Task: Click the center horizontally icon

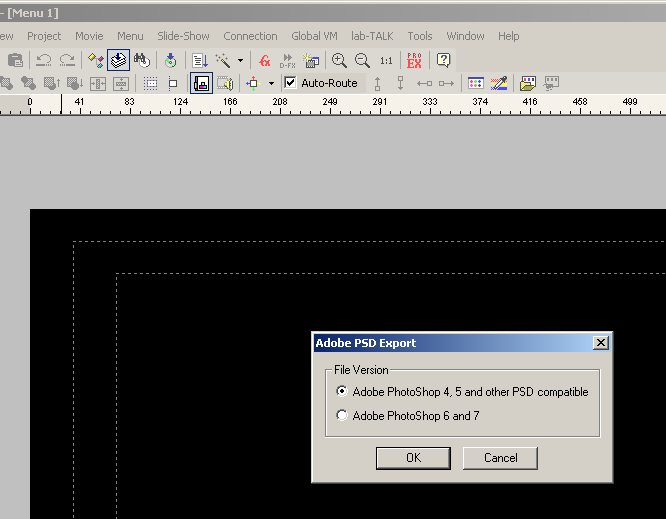Action: (x=98, y=83)
